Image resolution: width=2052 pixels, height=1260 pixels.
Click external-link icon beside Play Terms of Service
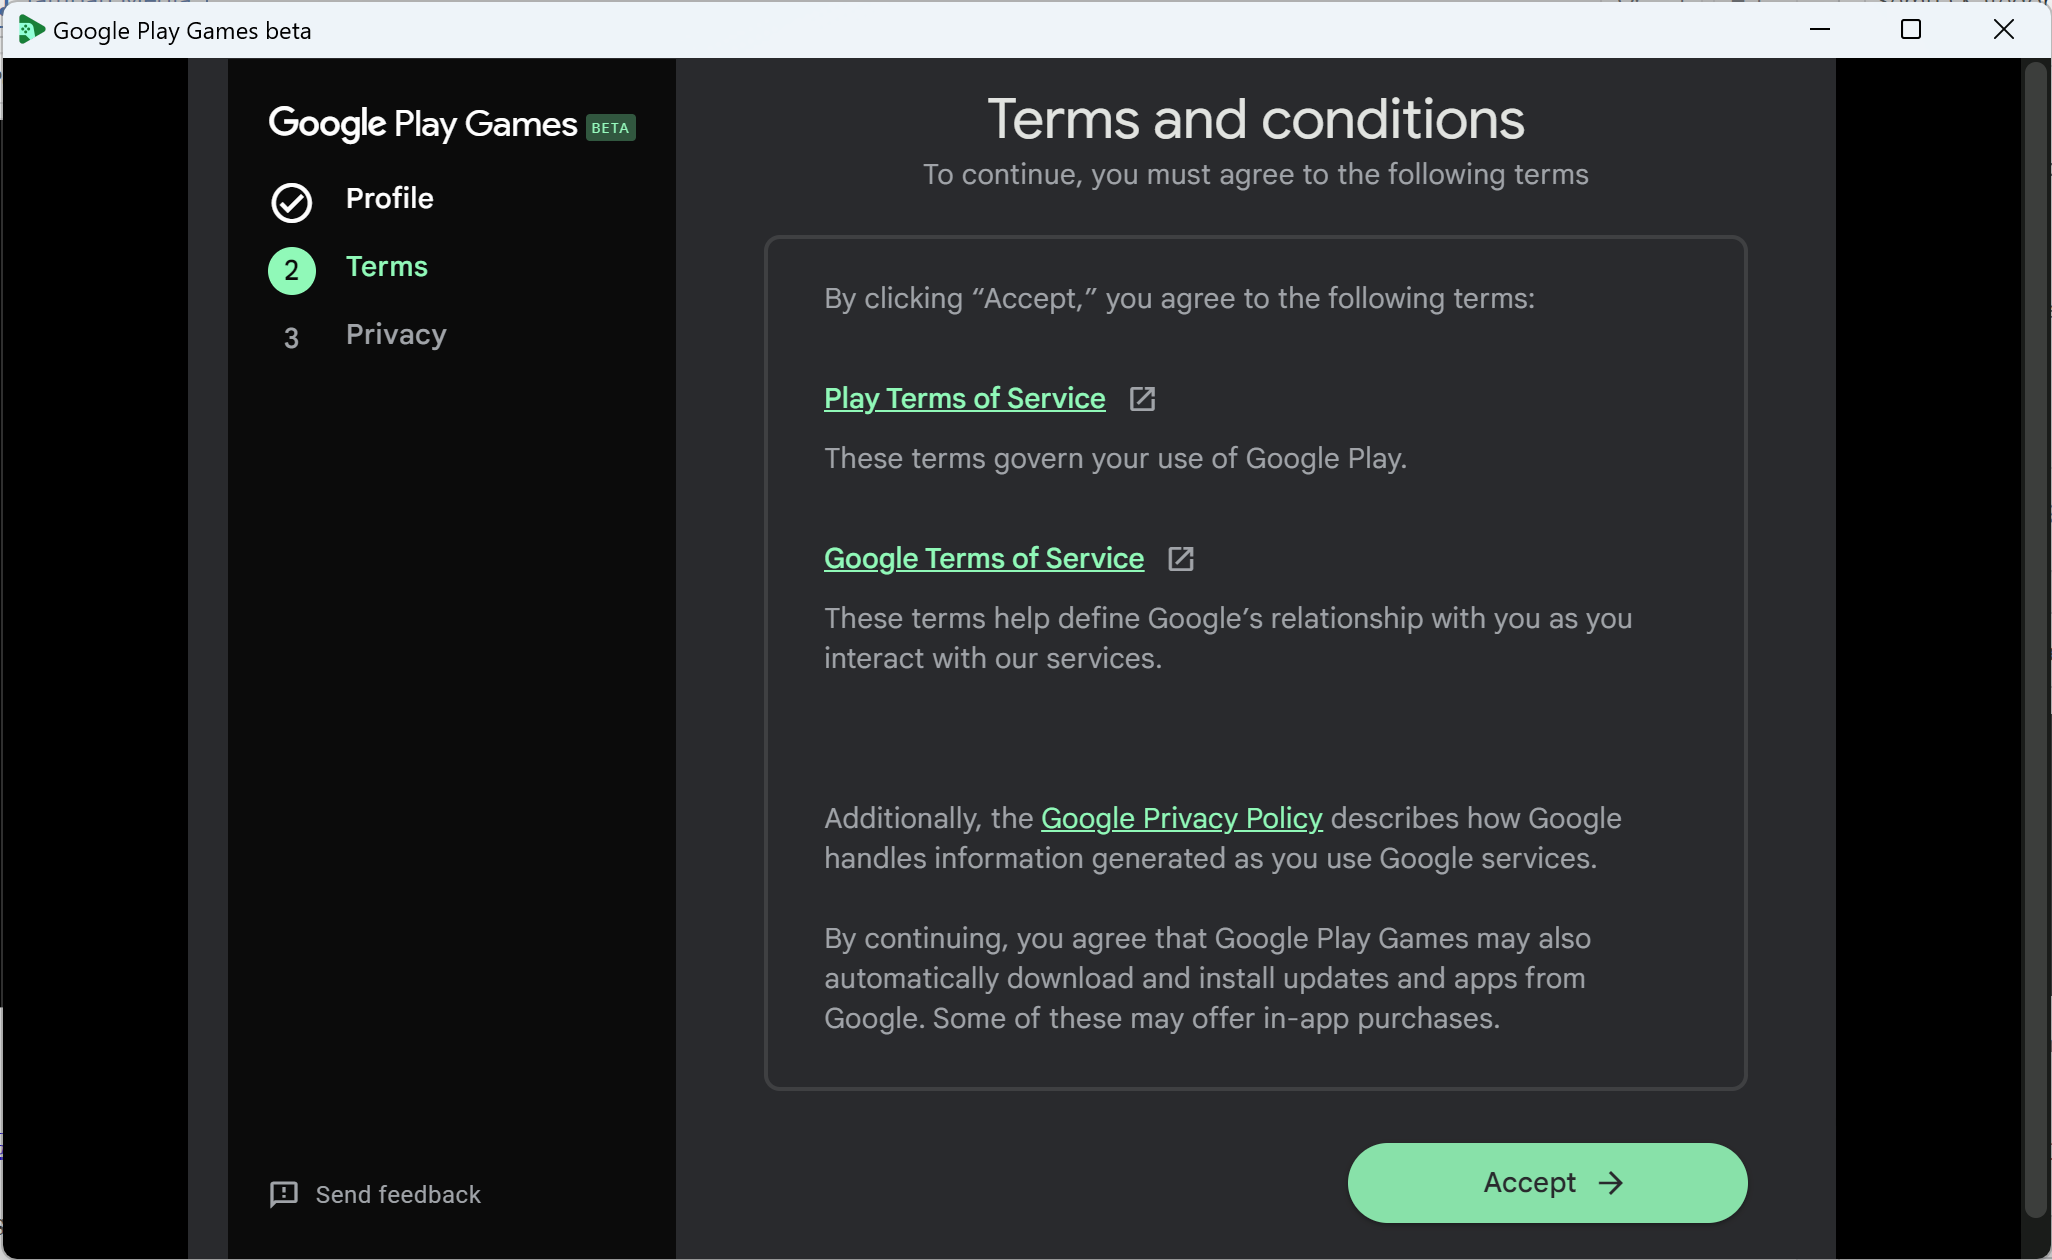(x=1142, y=399)
